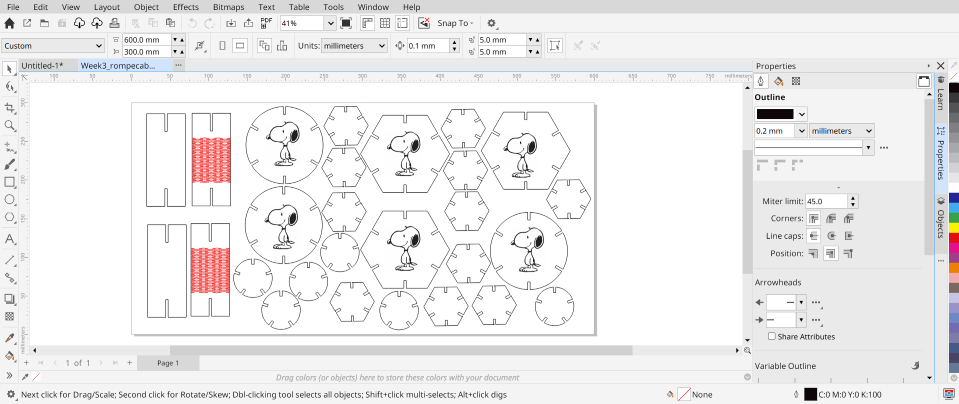Click the nudge distance 0.1 mm field
The width and height of the screenshot is (959, 404).
coord(428,46)
